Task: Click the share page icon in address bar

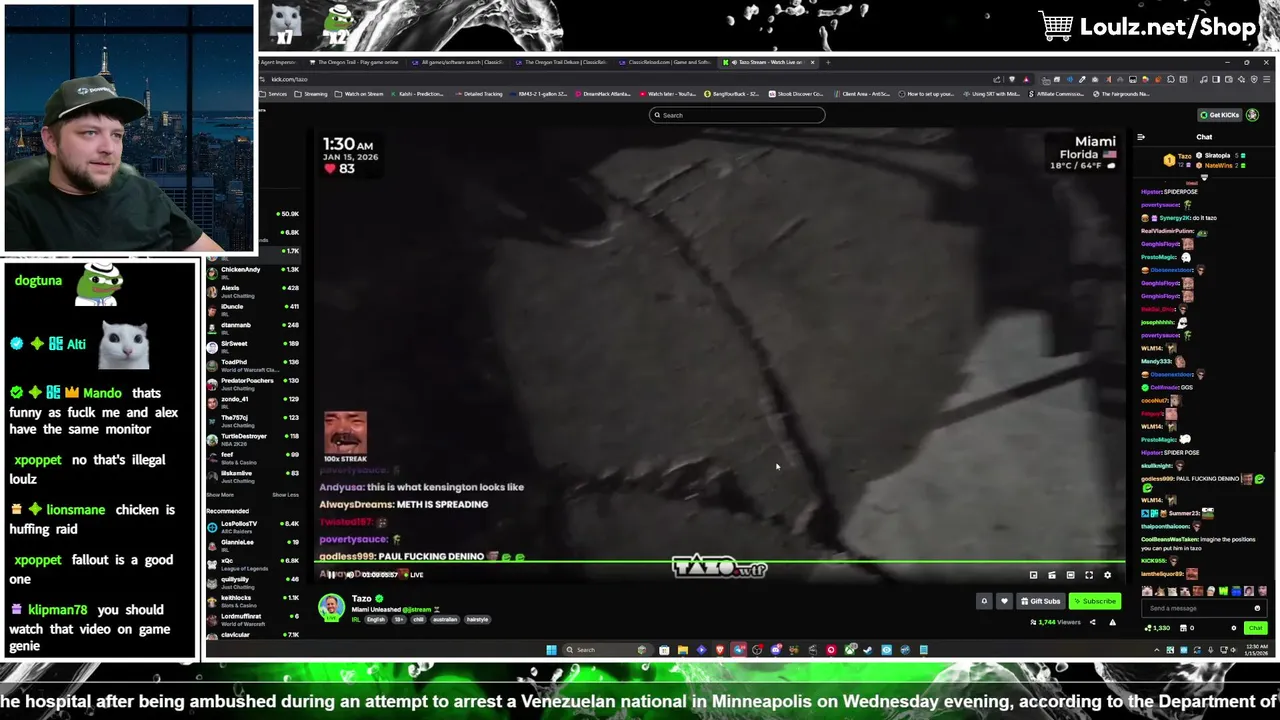Action: 997,79
